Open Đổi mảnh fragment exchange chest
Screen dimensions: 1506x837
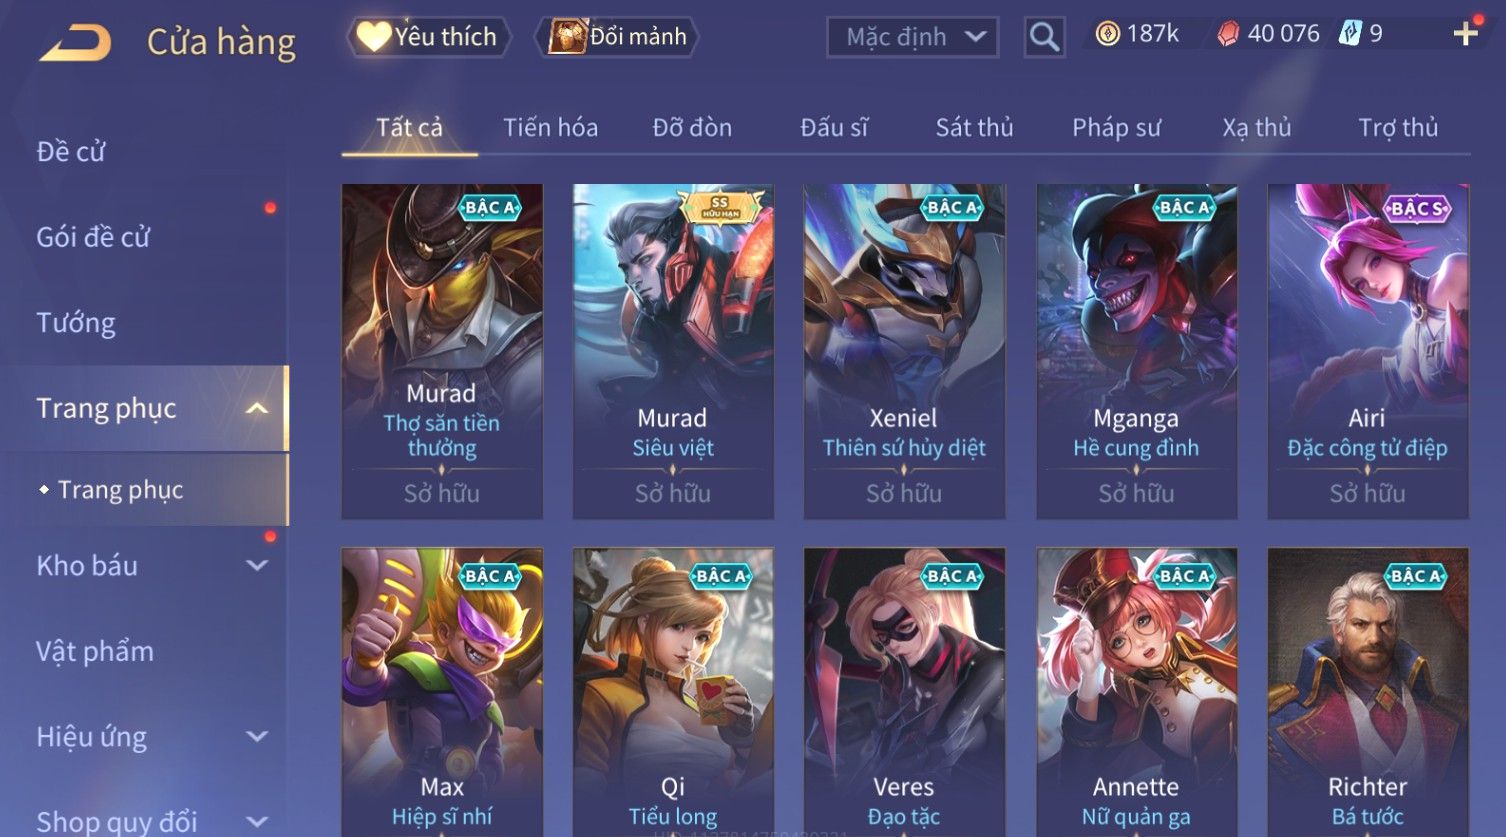click(618, 37)
